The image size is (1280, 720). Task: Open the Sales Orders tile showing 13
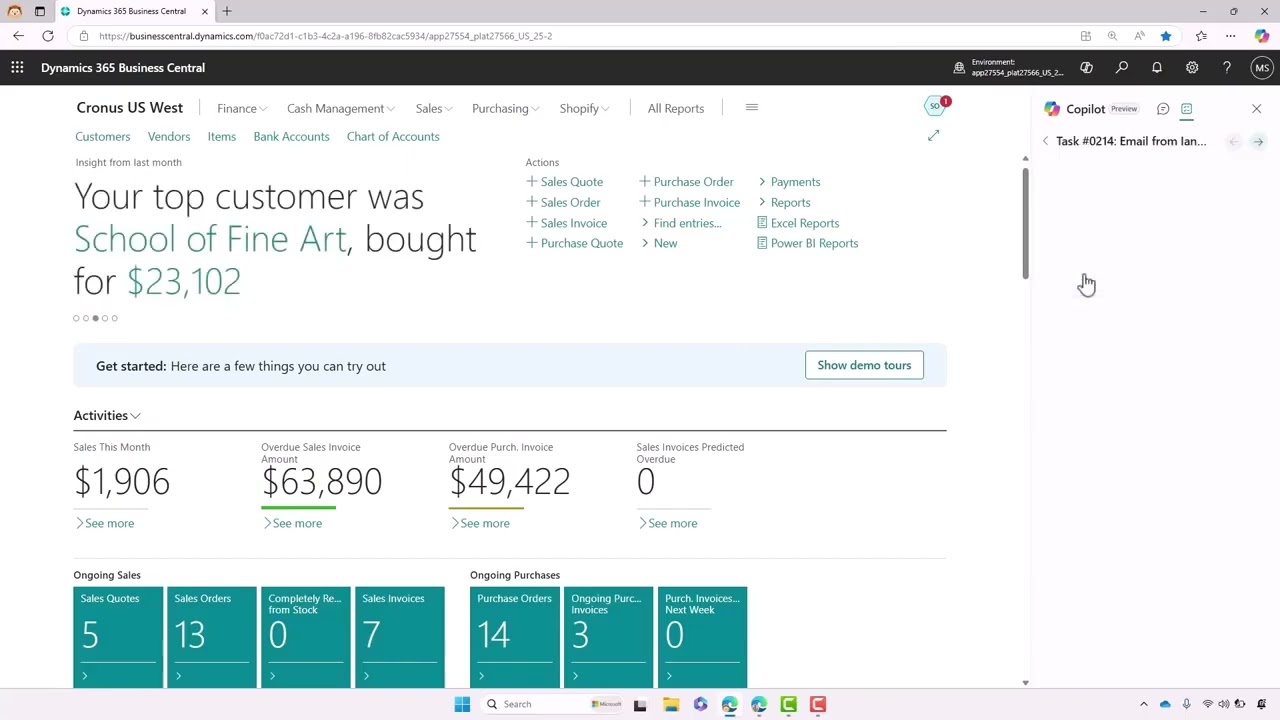pyautogui.click(x=212, y=637)
